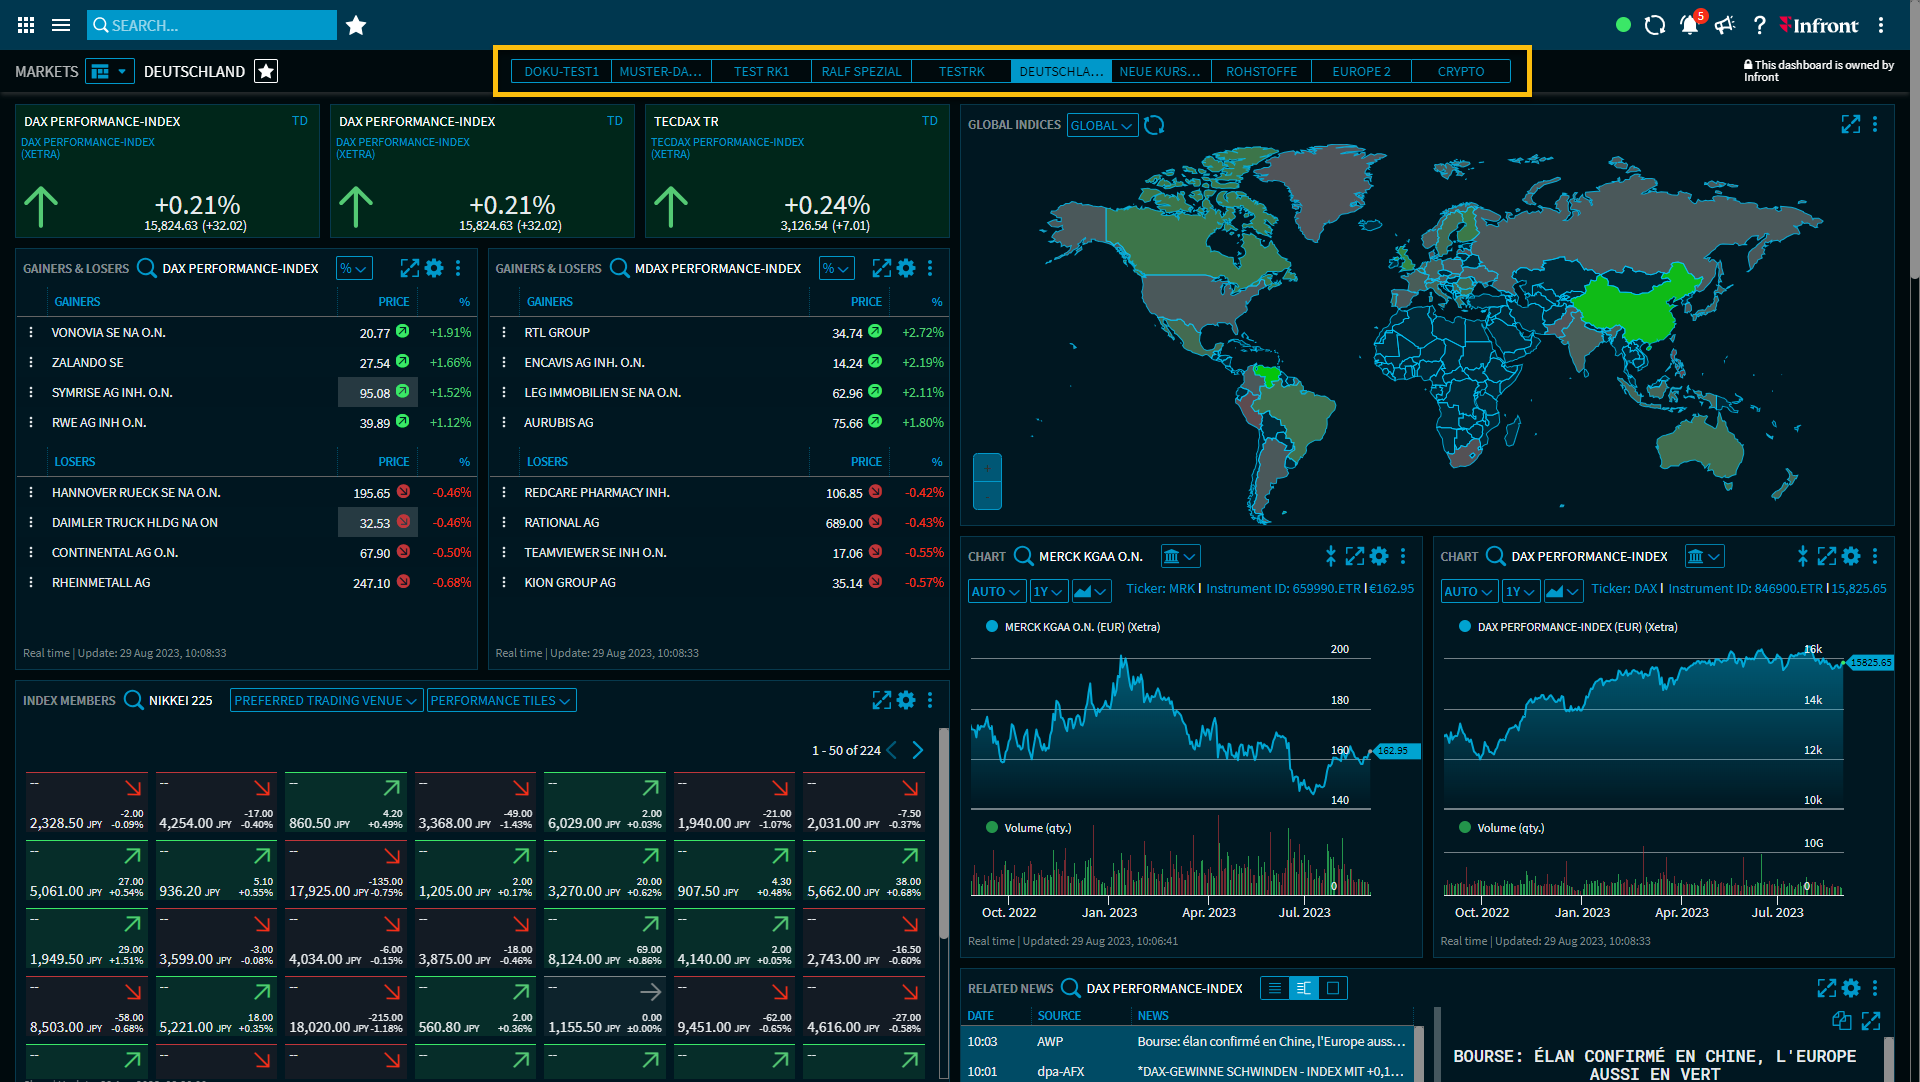This screenshot has height=1082, width=1920.
Task: Expand the Preferred Trading Venue dropdown
Action: pos(326,700)
